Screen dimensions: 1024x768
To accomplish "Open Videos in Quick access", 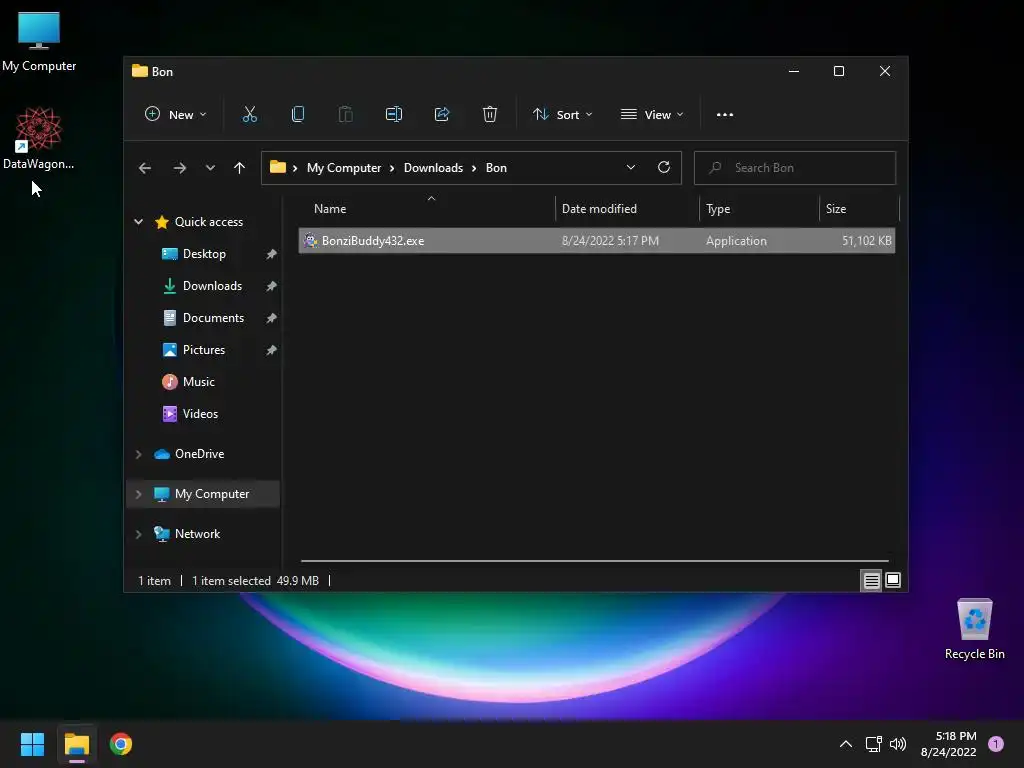I will pos(200,414).
